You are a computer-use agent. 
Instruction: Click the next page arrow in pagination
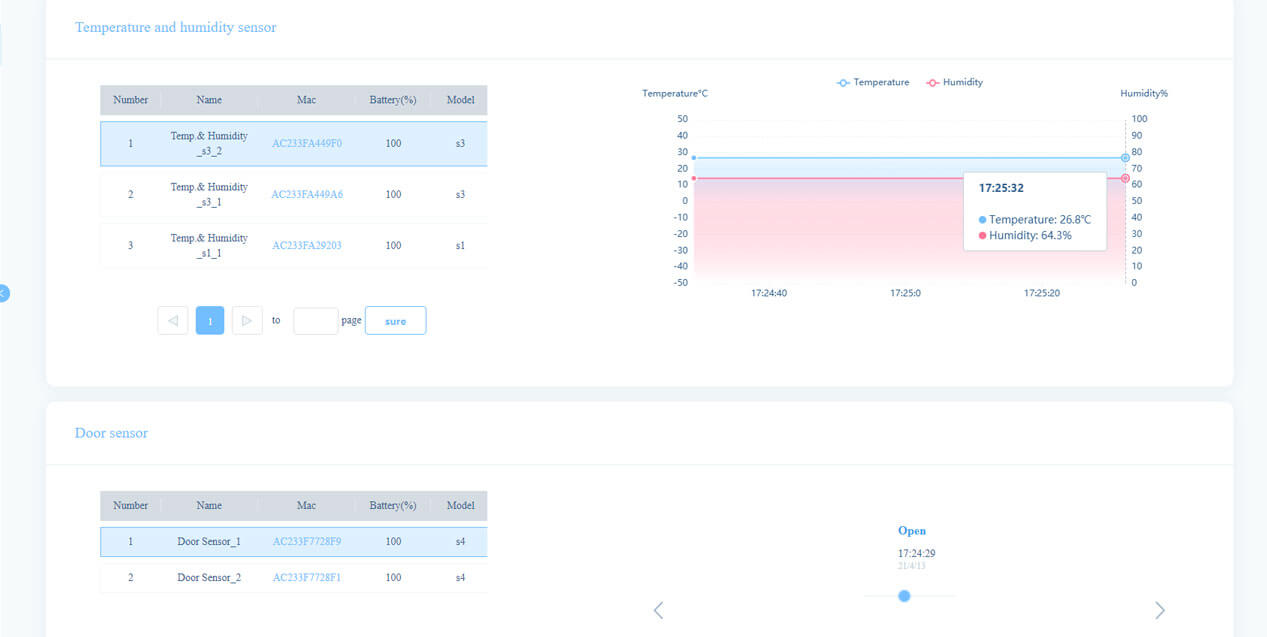pyautogui.click(x=247, y=320)
